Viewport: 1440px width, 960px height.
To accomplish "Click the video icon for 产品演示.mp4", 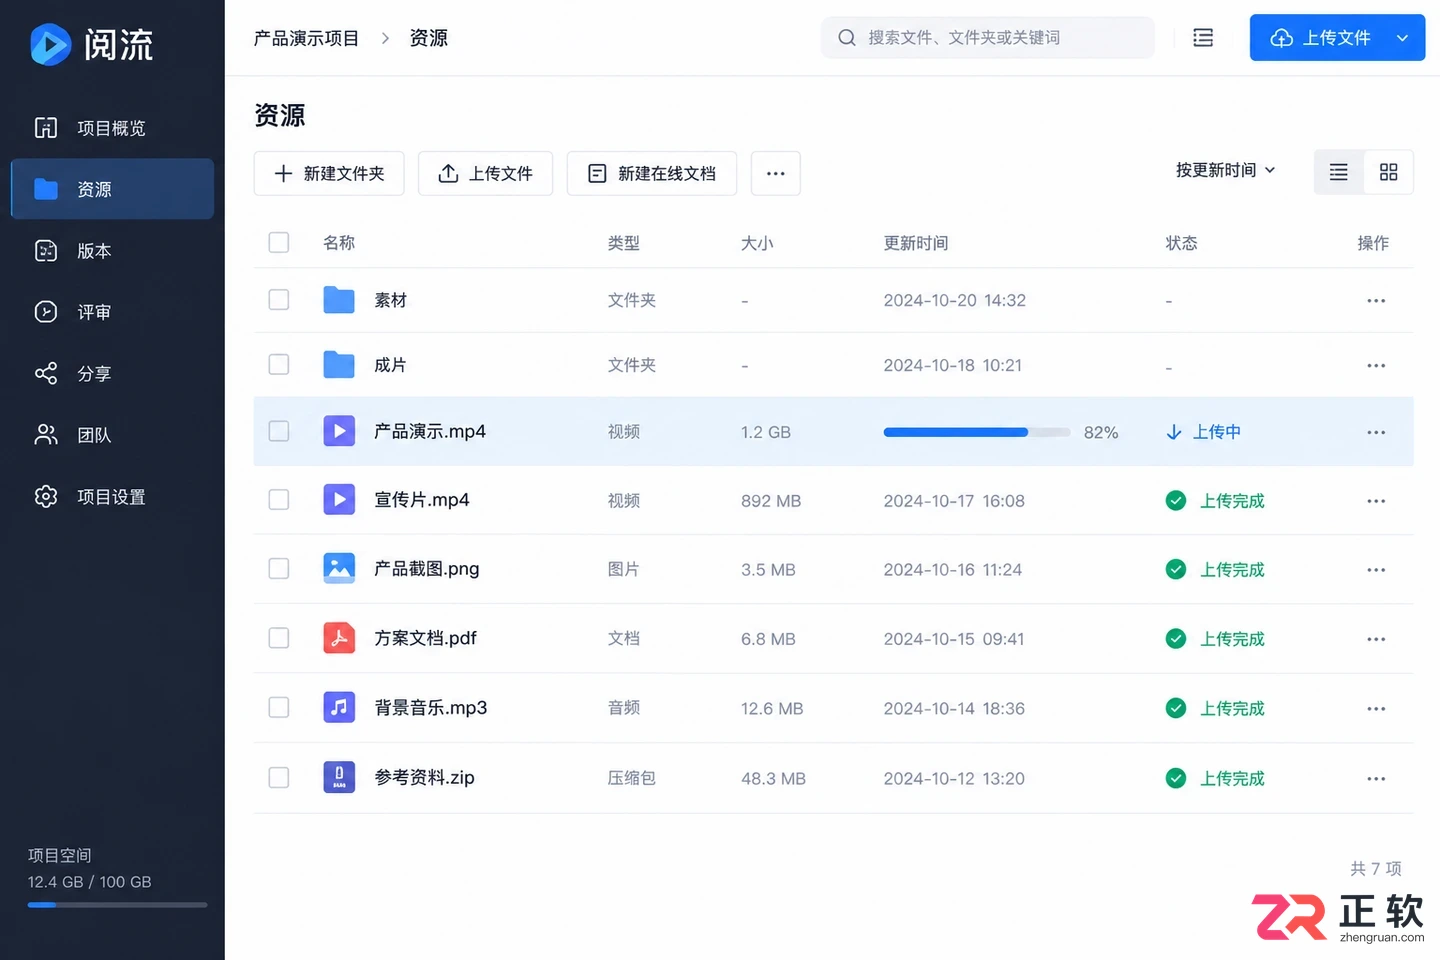I will click(x=339, y=431).
